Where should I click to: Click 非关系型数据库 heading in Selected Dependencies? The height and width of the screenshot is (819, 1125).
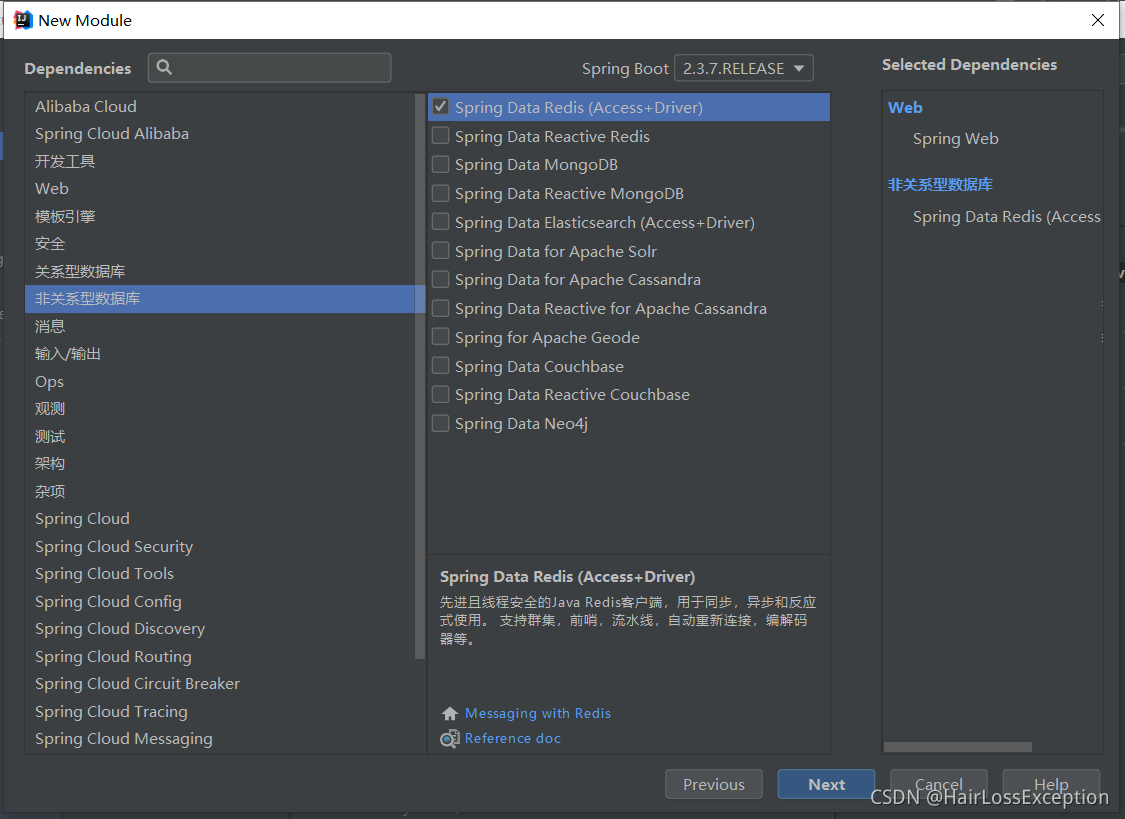point(941,185)
